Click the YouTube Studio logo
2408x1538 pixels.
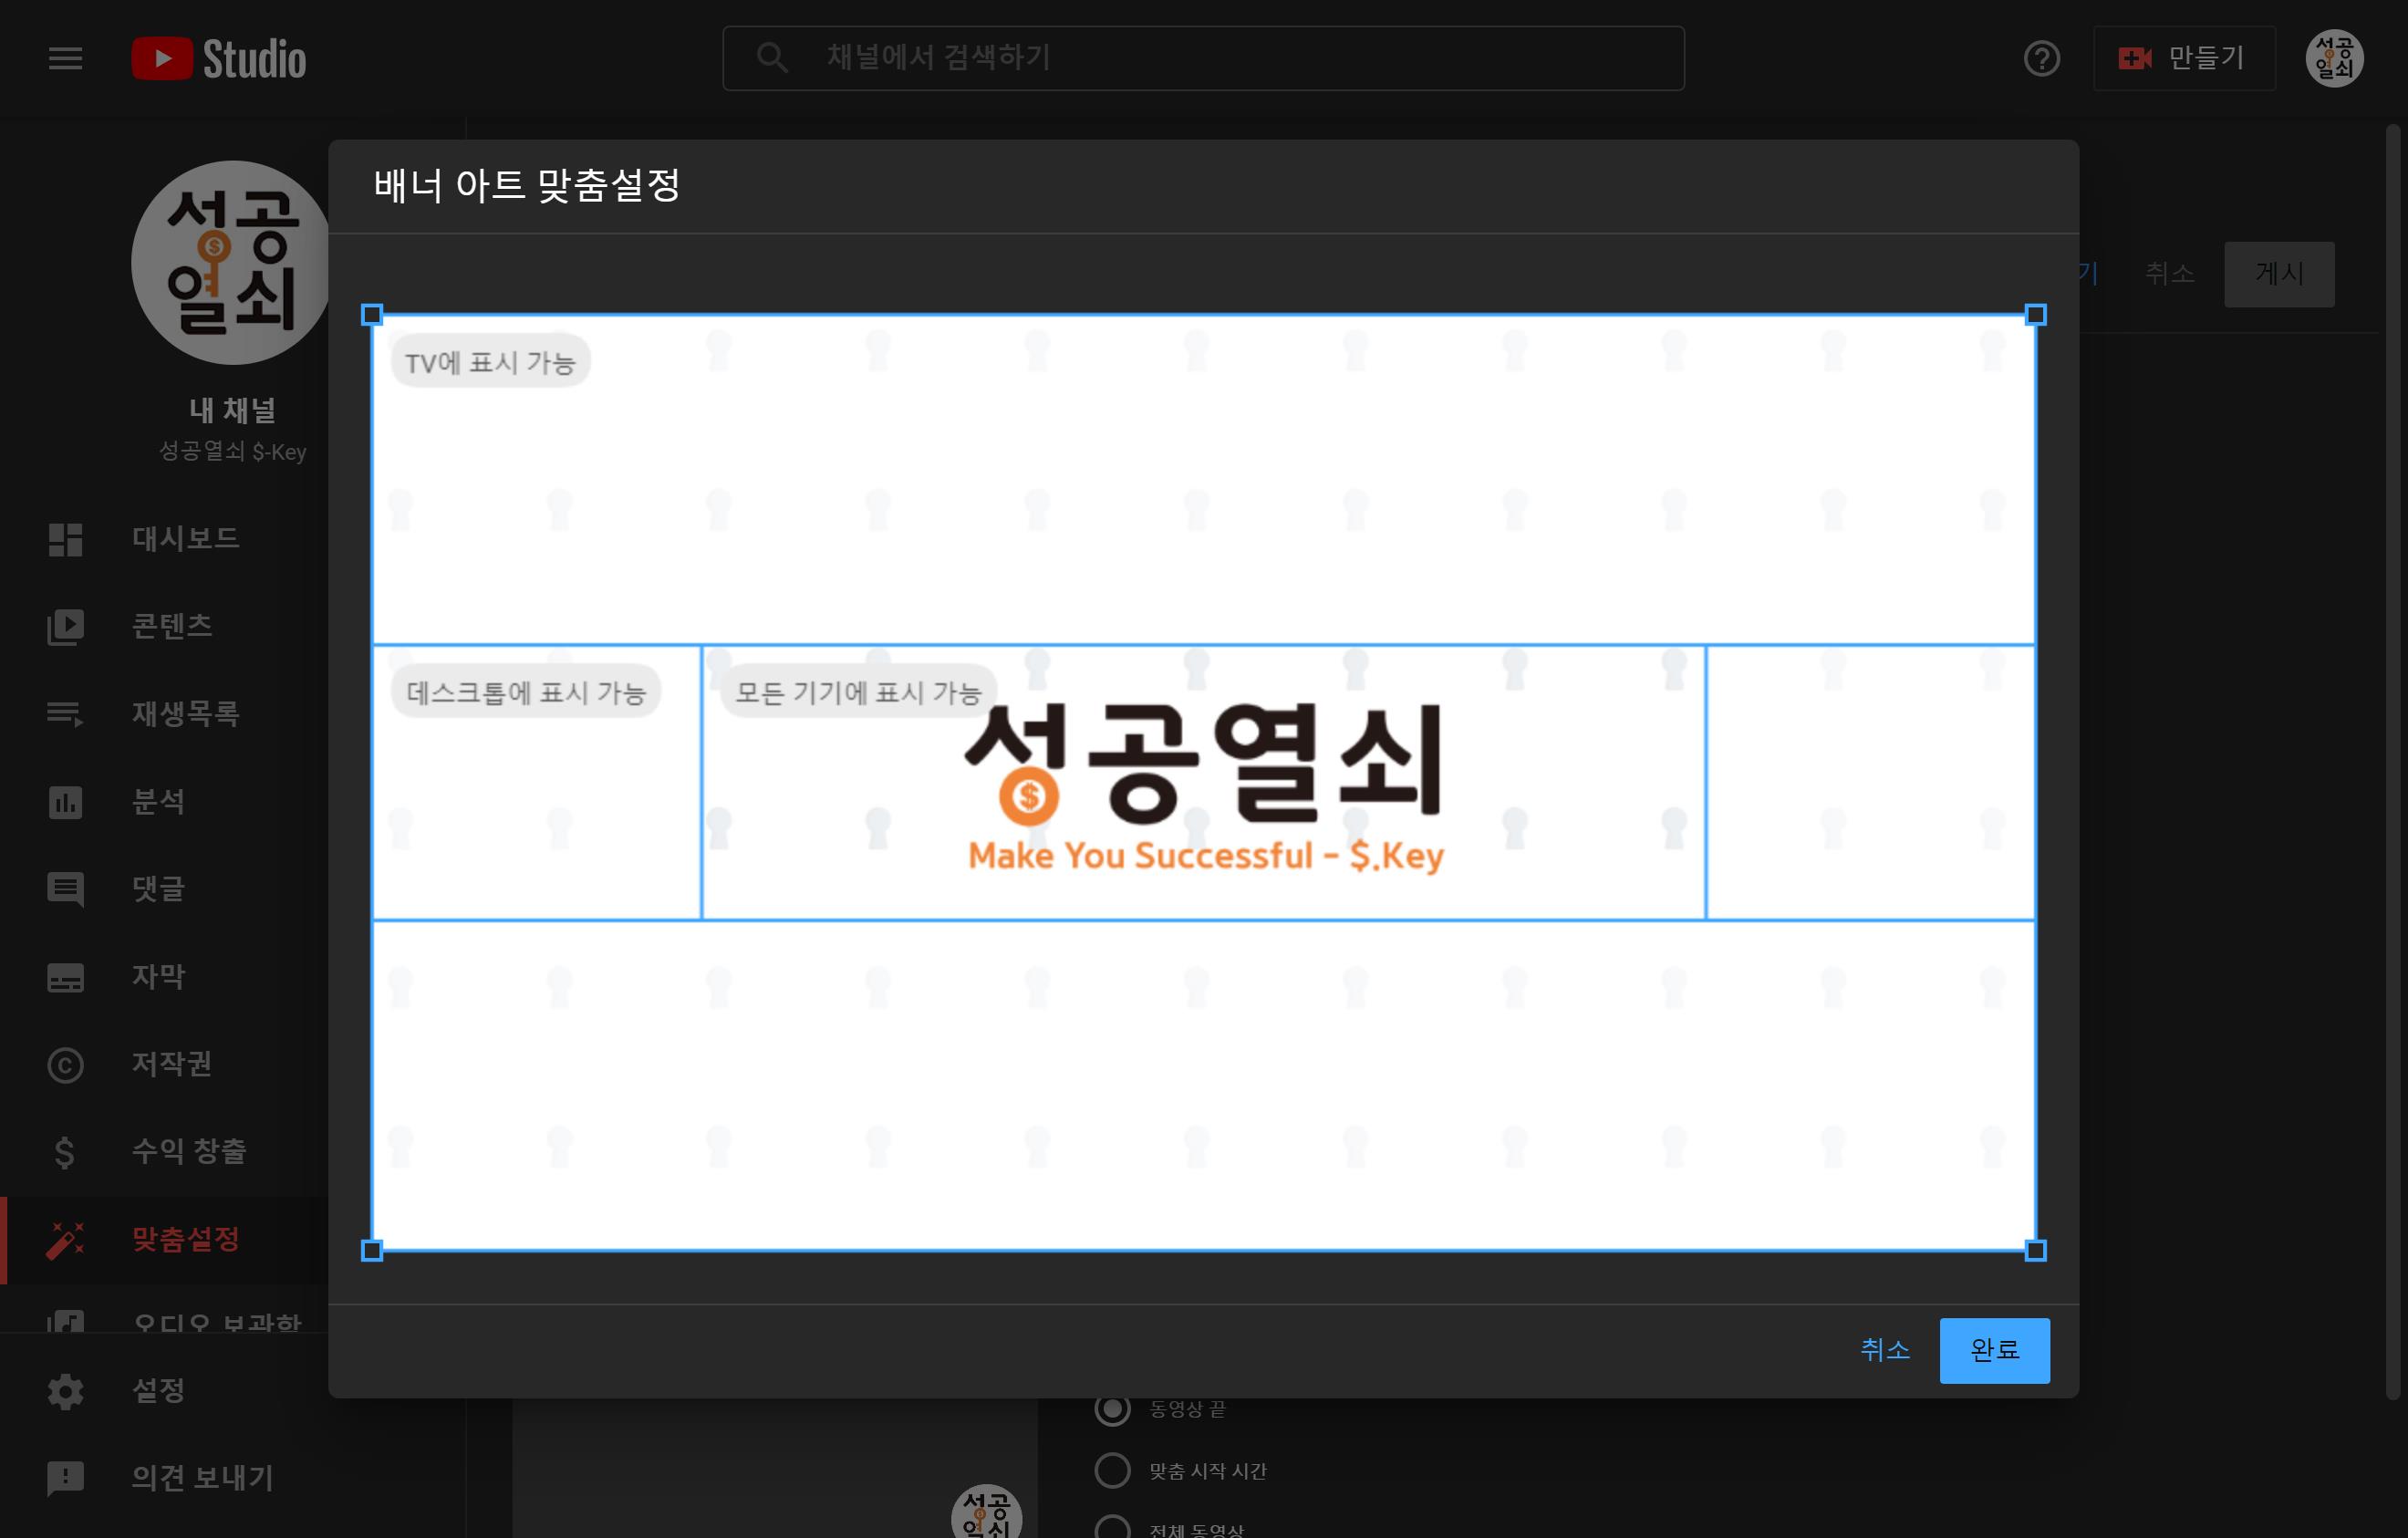coord(219,58)
